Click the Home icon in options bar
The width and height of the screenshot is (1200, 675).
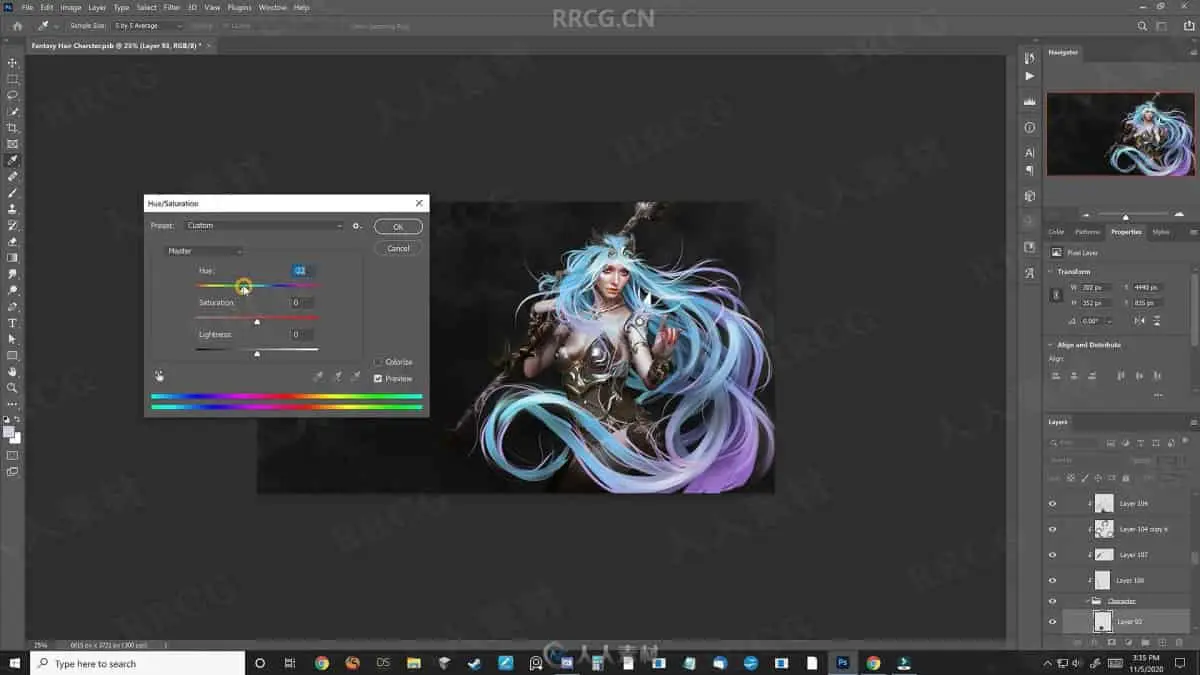point(18,26)
